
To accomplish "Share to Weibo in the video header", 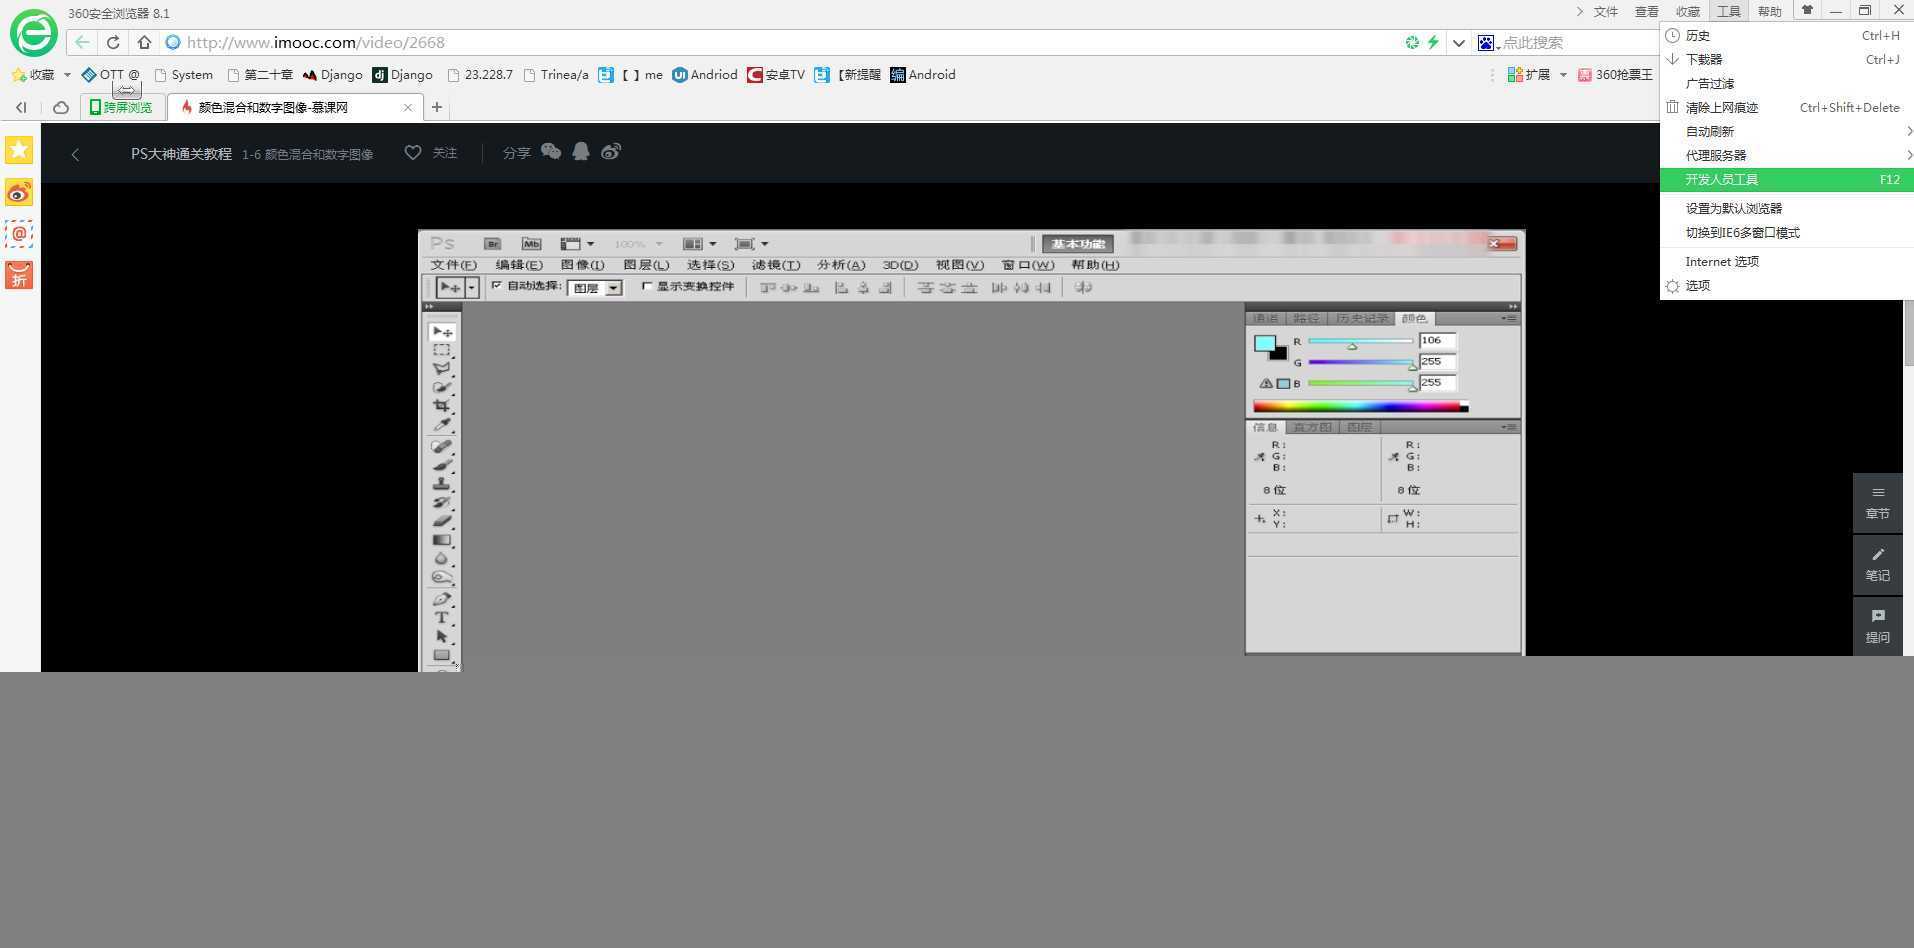I will pyautogui.click(x=611, y=151).
